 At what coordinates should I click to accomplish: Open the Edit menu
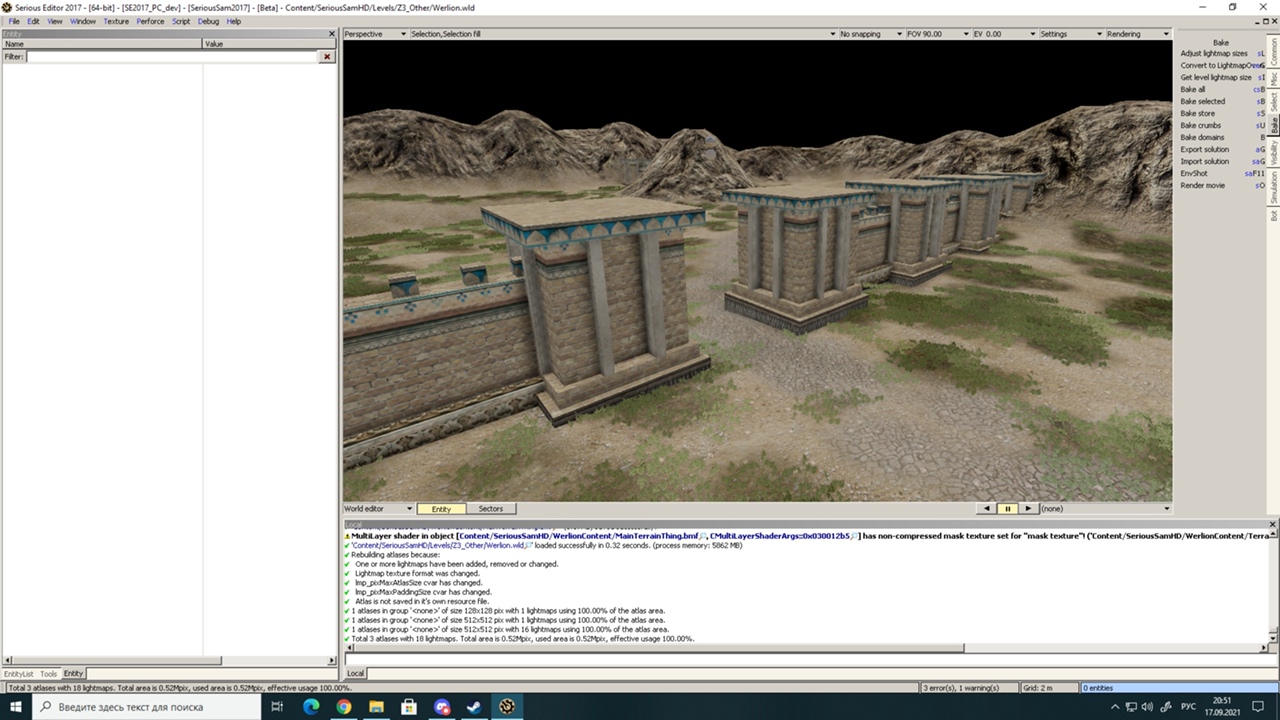(x=33, y=21)
